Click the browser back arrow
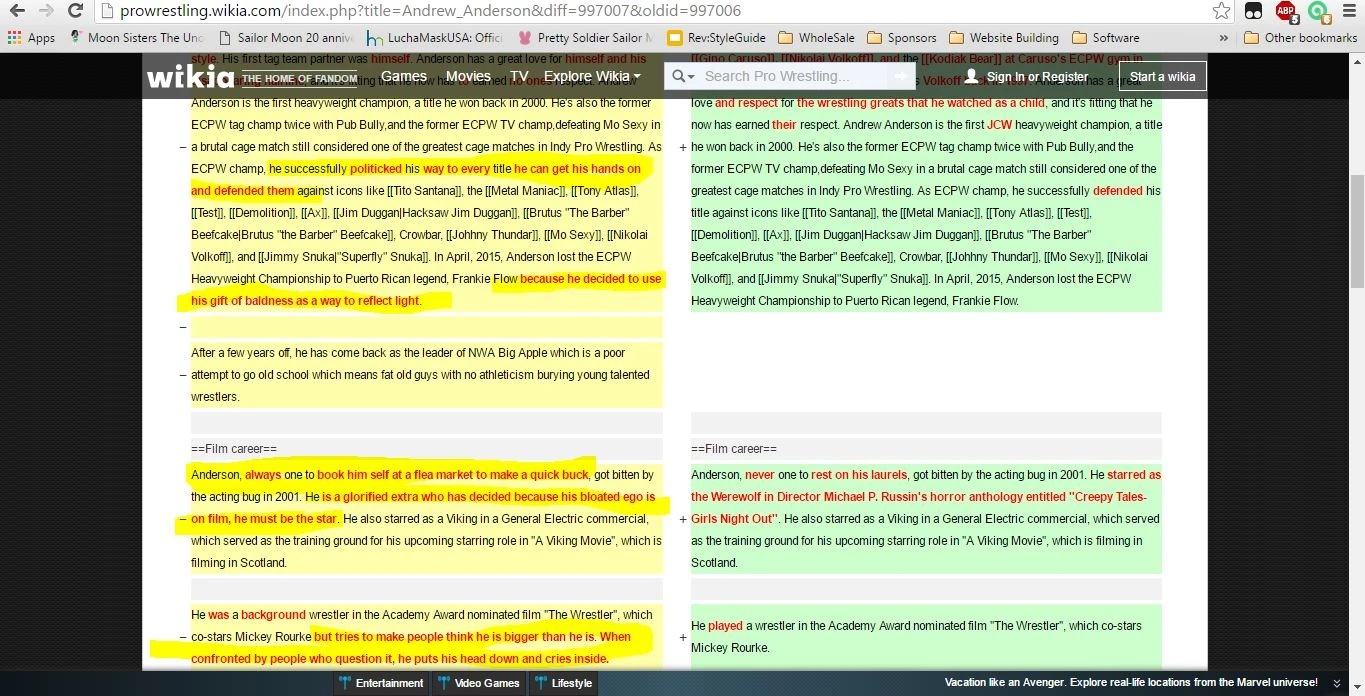 coord(16,11)
